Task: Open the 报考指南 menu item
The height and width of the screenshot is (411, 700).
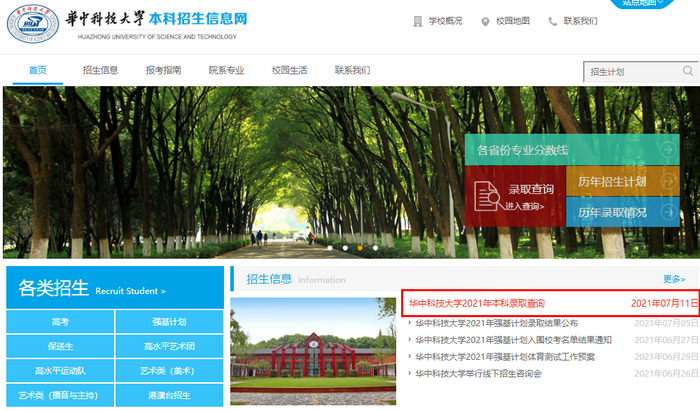Action: tap(163, 70)
